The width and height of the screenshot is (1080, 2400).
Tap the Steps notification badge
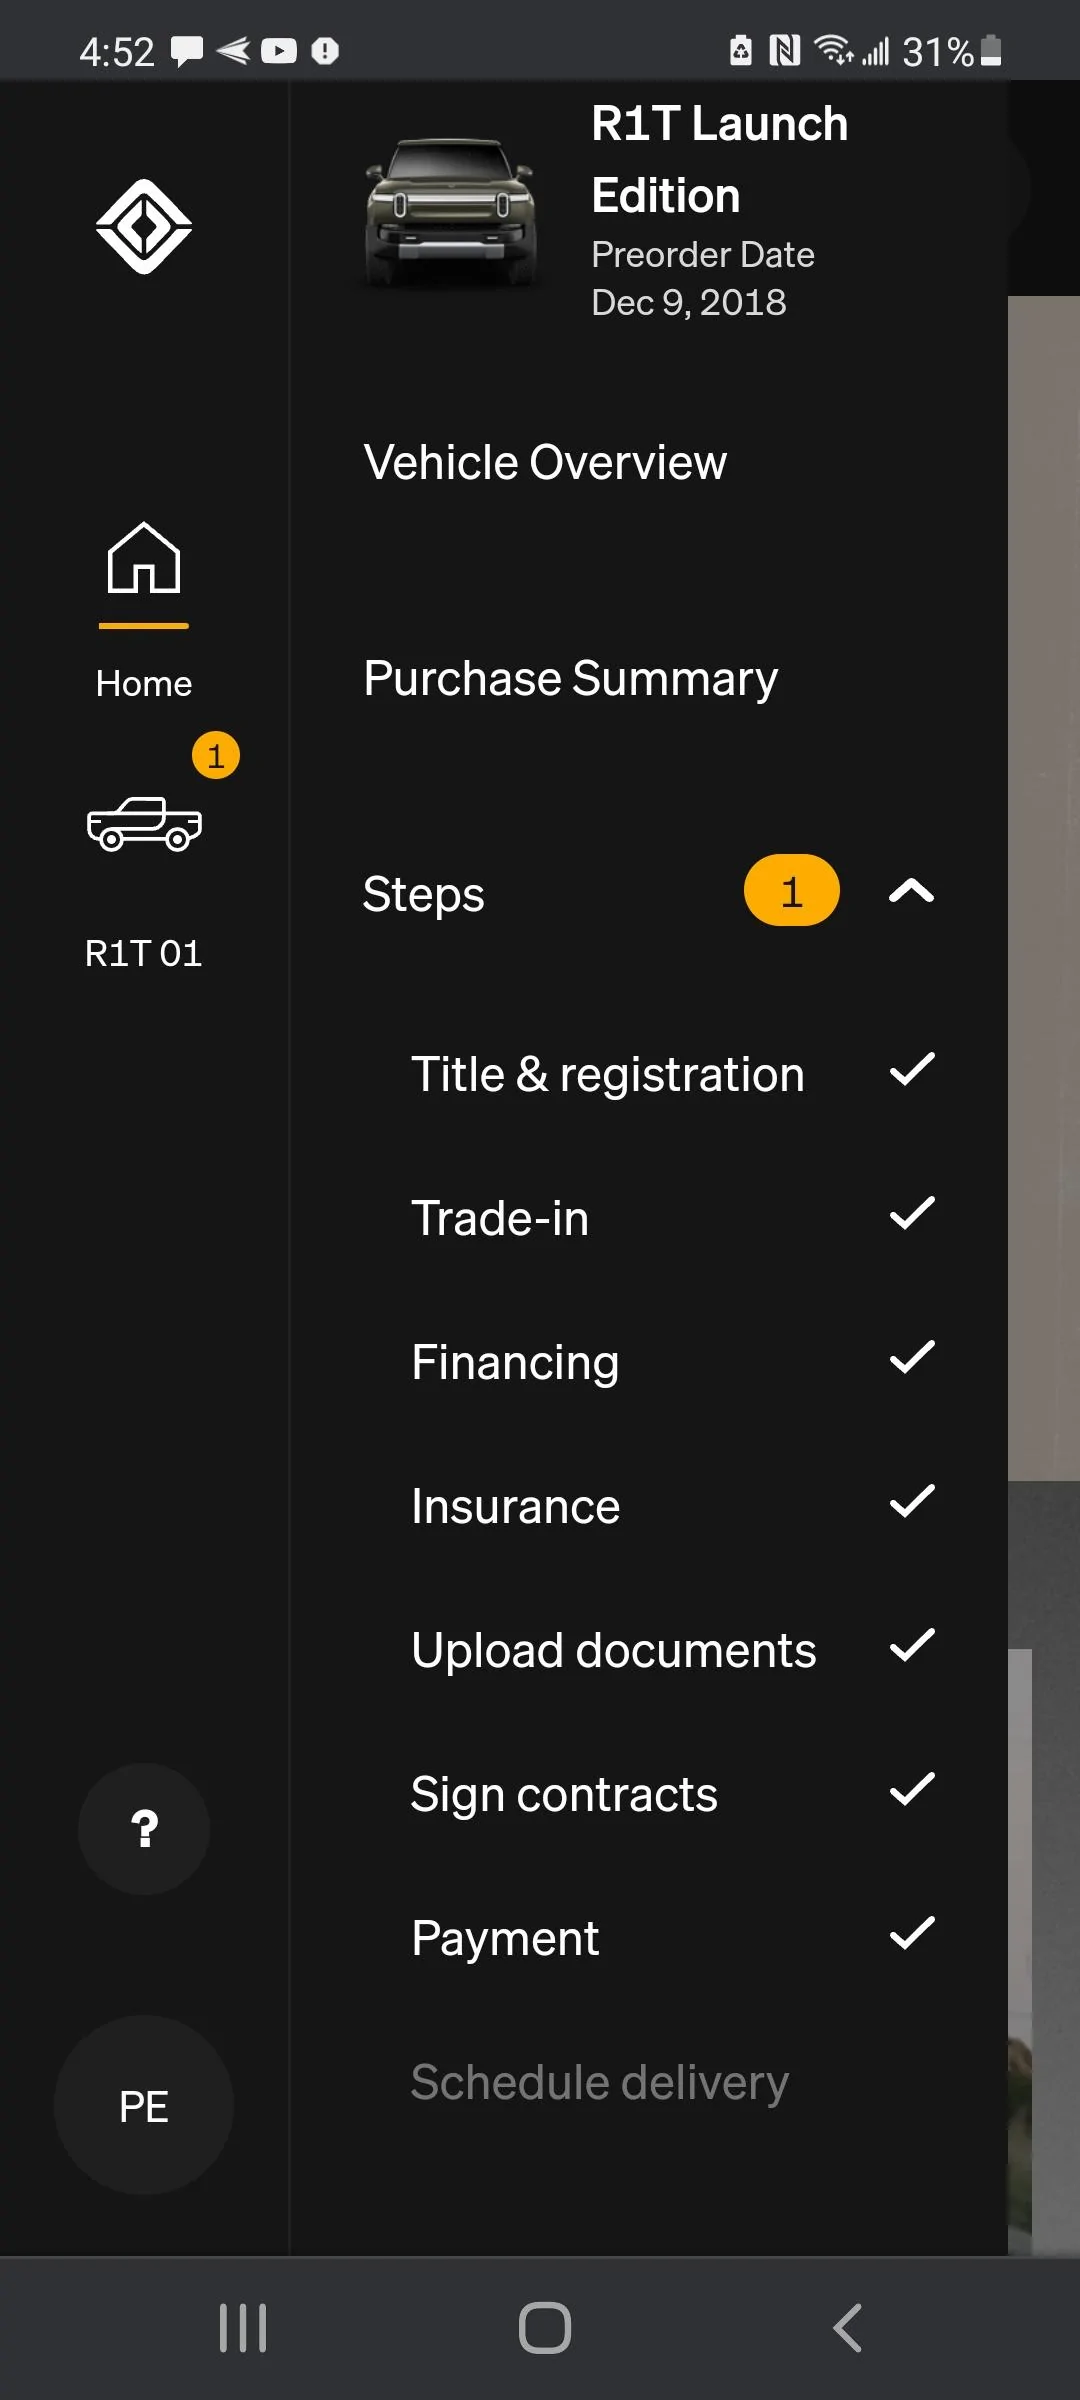point(791,890)
